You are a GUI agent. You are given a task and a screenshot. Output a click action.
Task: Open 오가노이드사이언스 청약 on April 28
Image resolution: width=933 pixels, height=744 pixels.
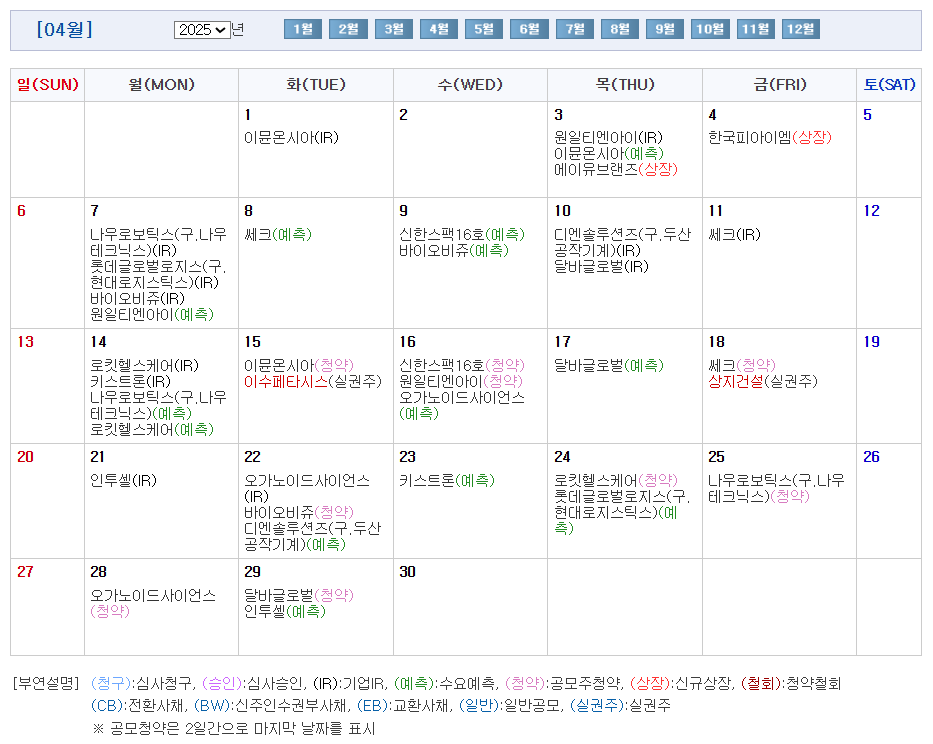(153, 603)
